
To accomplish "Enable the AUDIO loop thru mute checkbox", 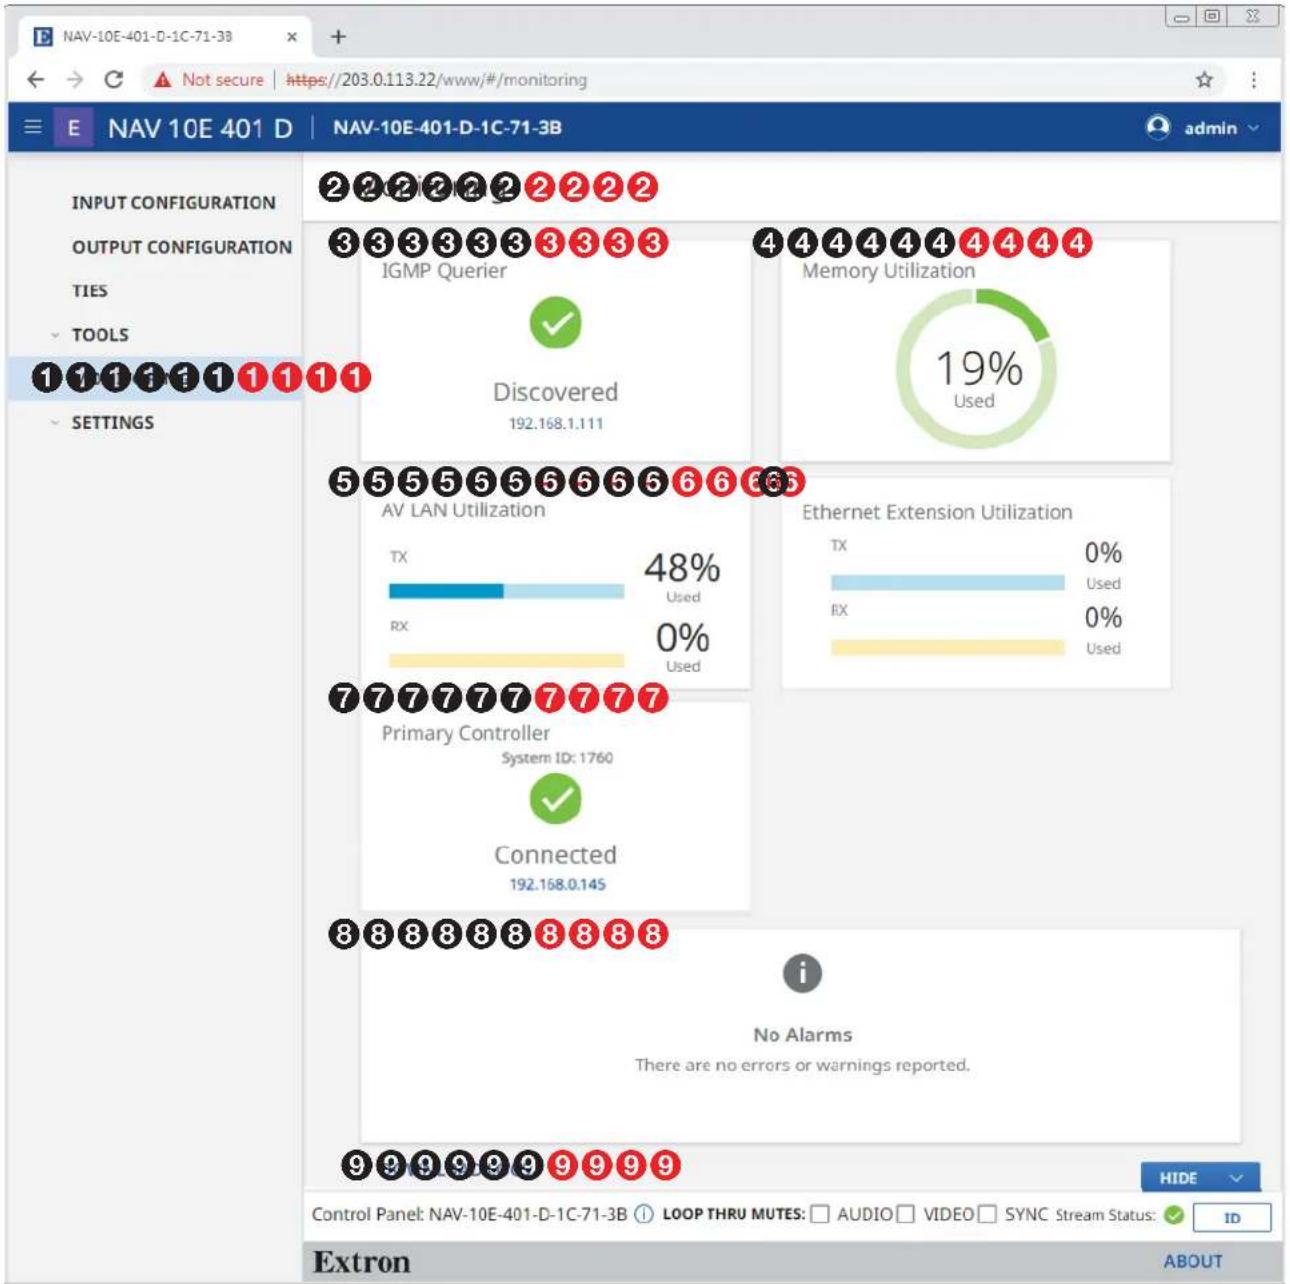I will [x=819, y=1214].
